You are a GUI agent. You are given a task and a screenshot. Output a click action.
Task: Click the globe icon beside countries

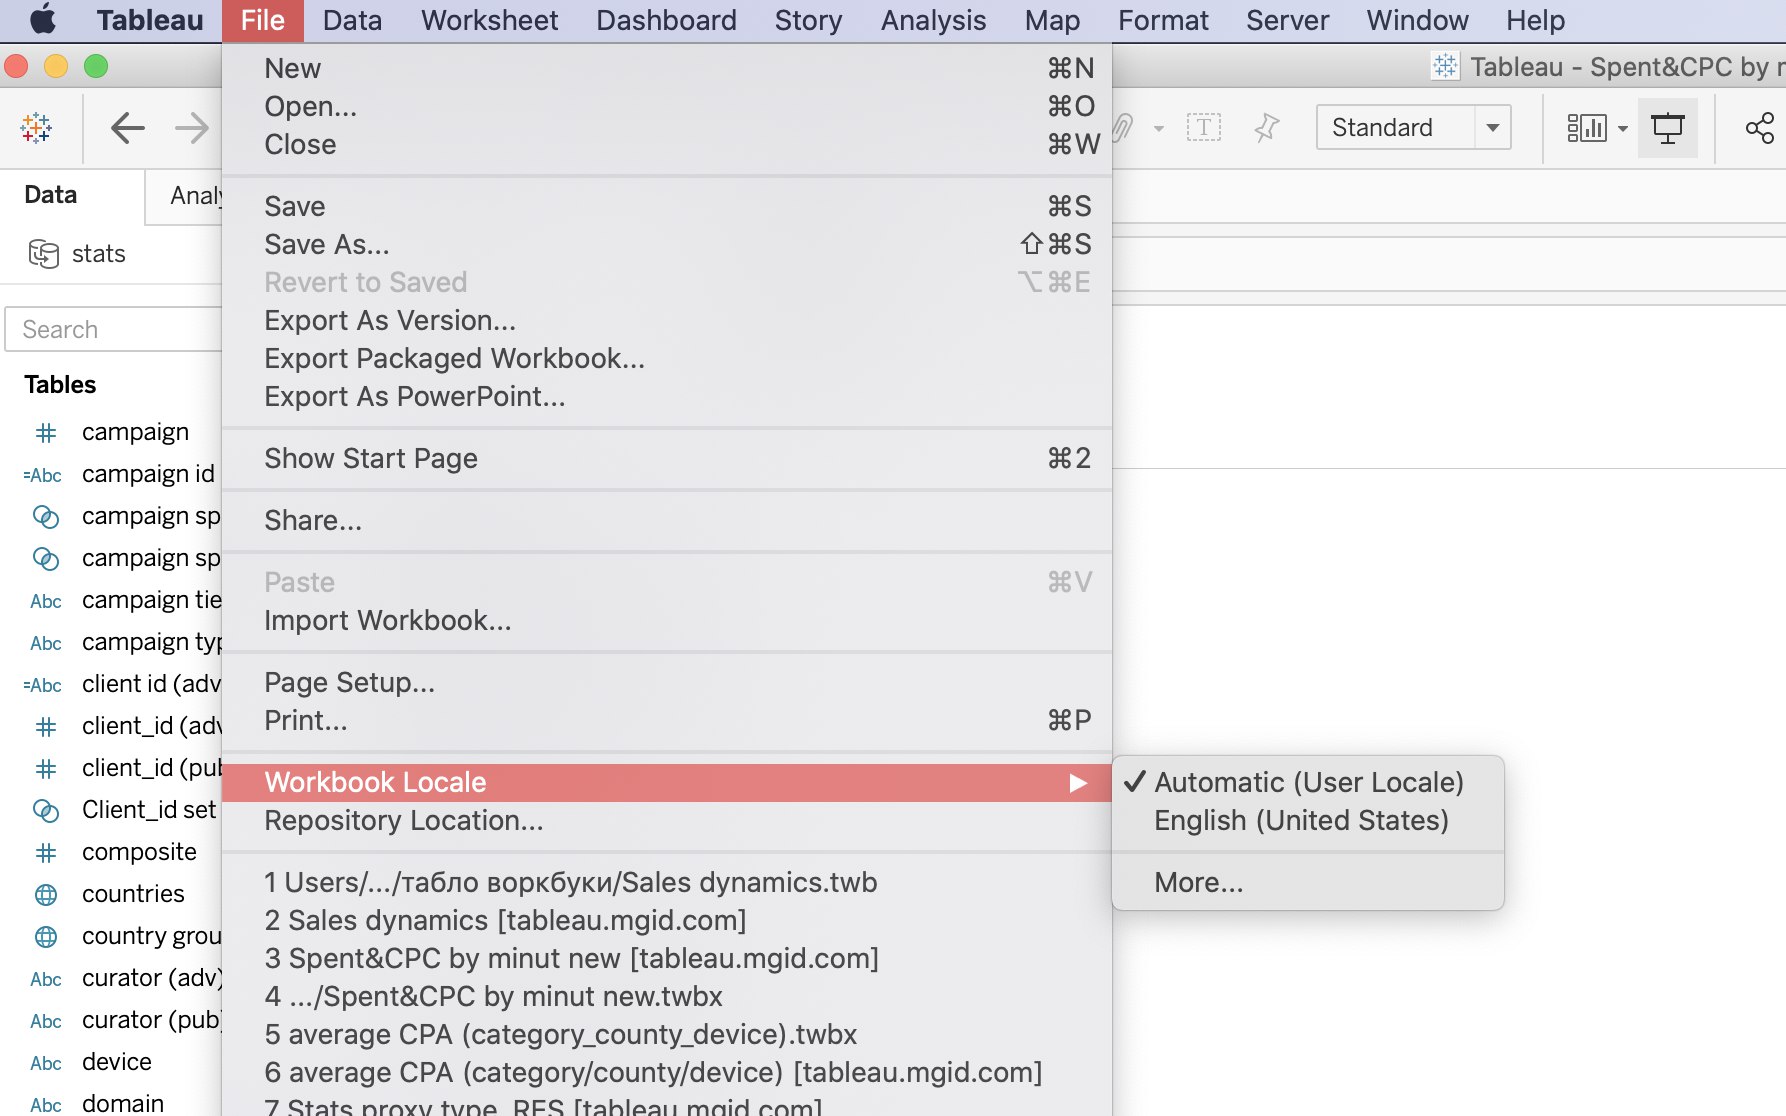coord(46,895)
